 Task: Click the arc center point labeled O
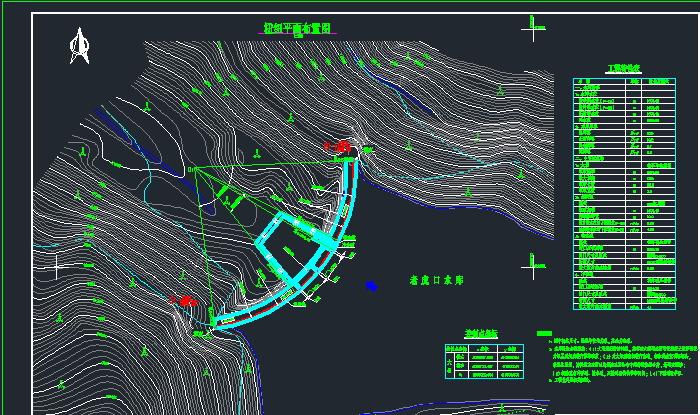coord(192,169)
